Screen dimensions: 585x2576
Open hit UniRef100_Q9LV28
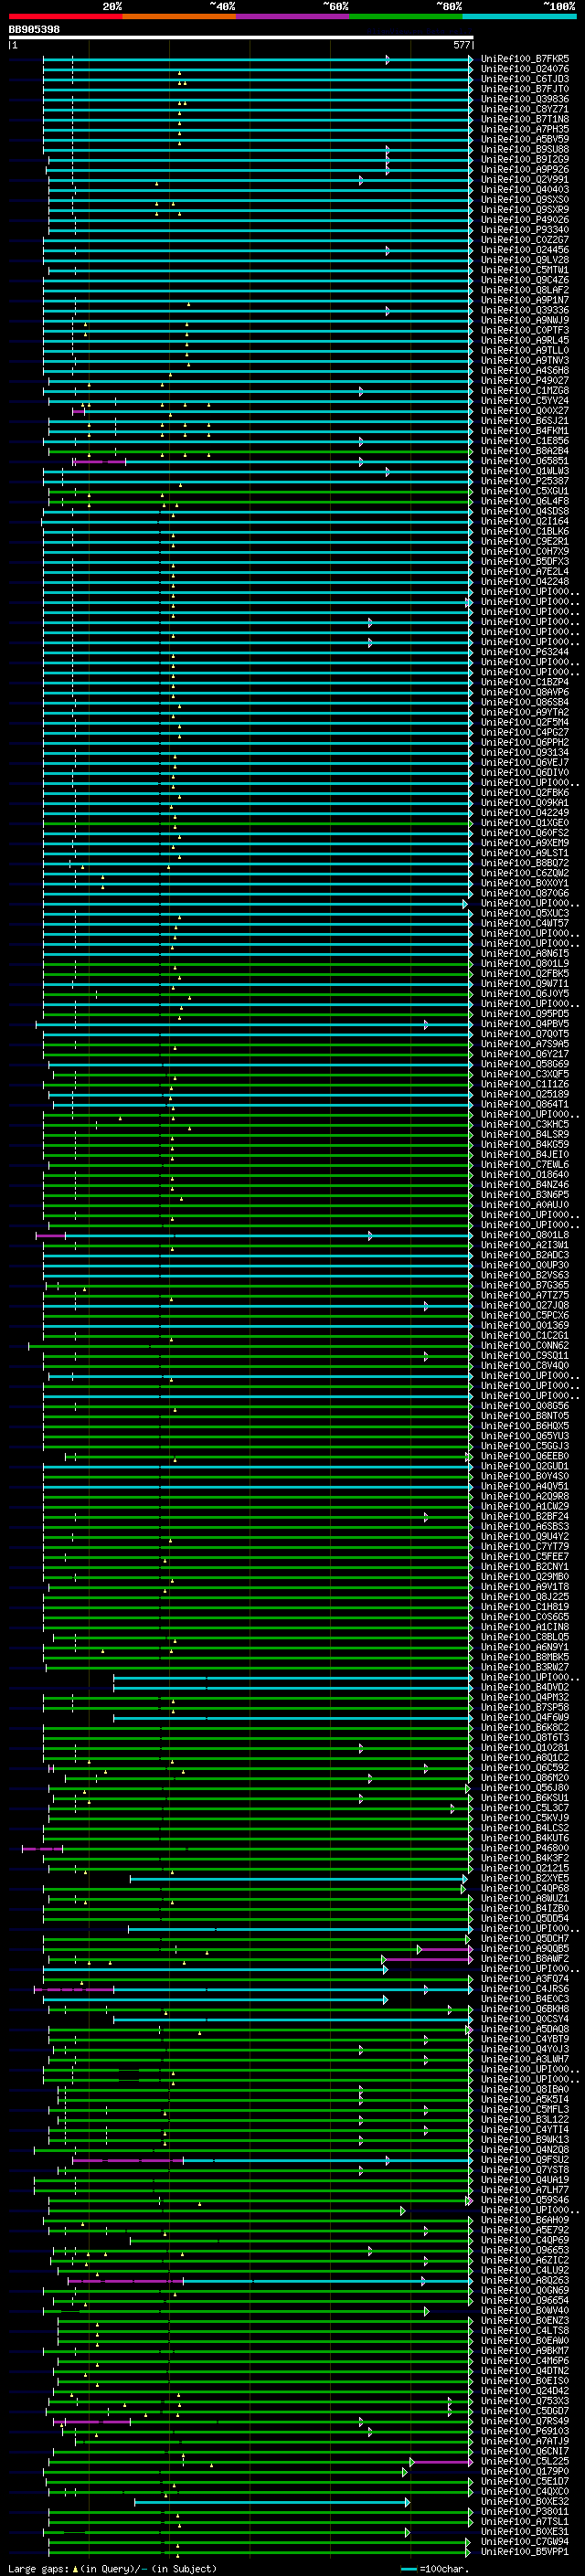coord(525,260)
